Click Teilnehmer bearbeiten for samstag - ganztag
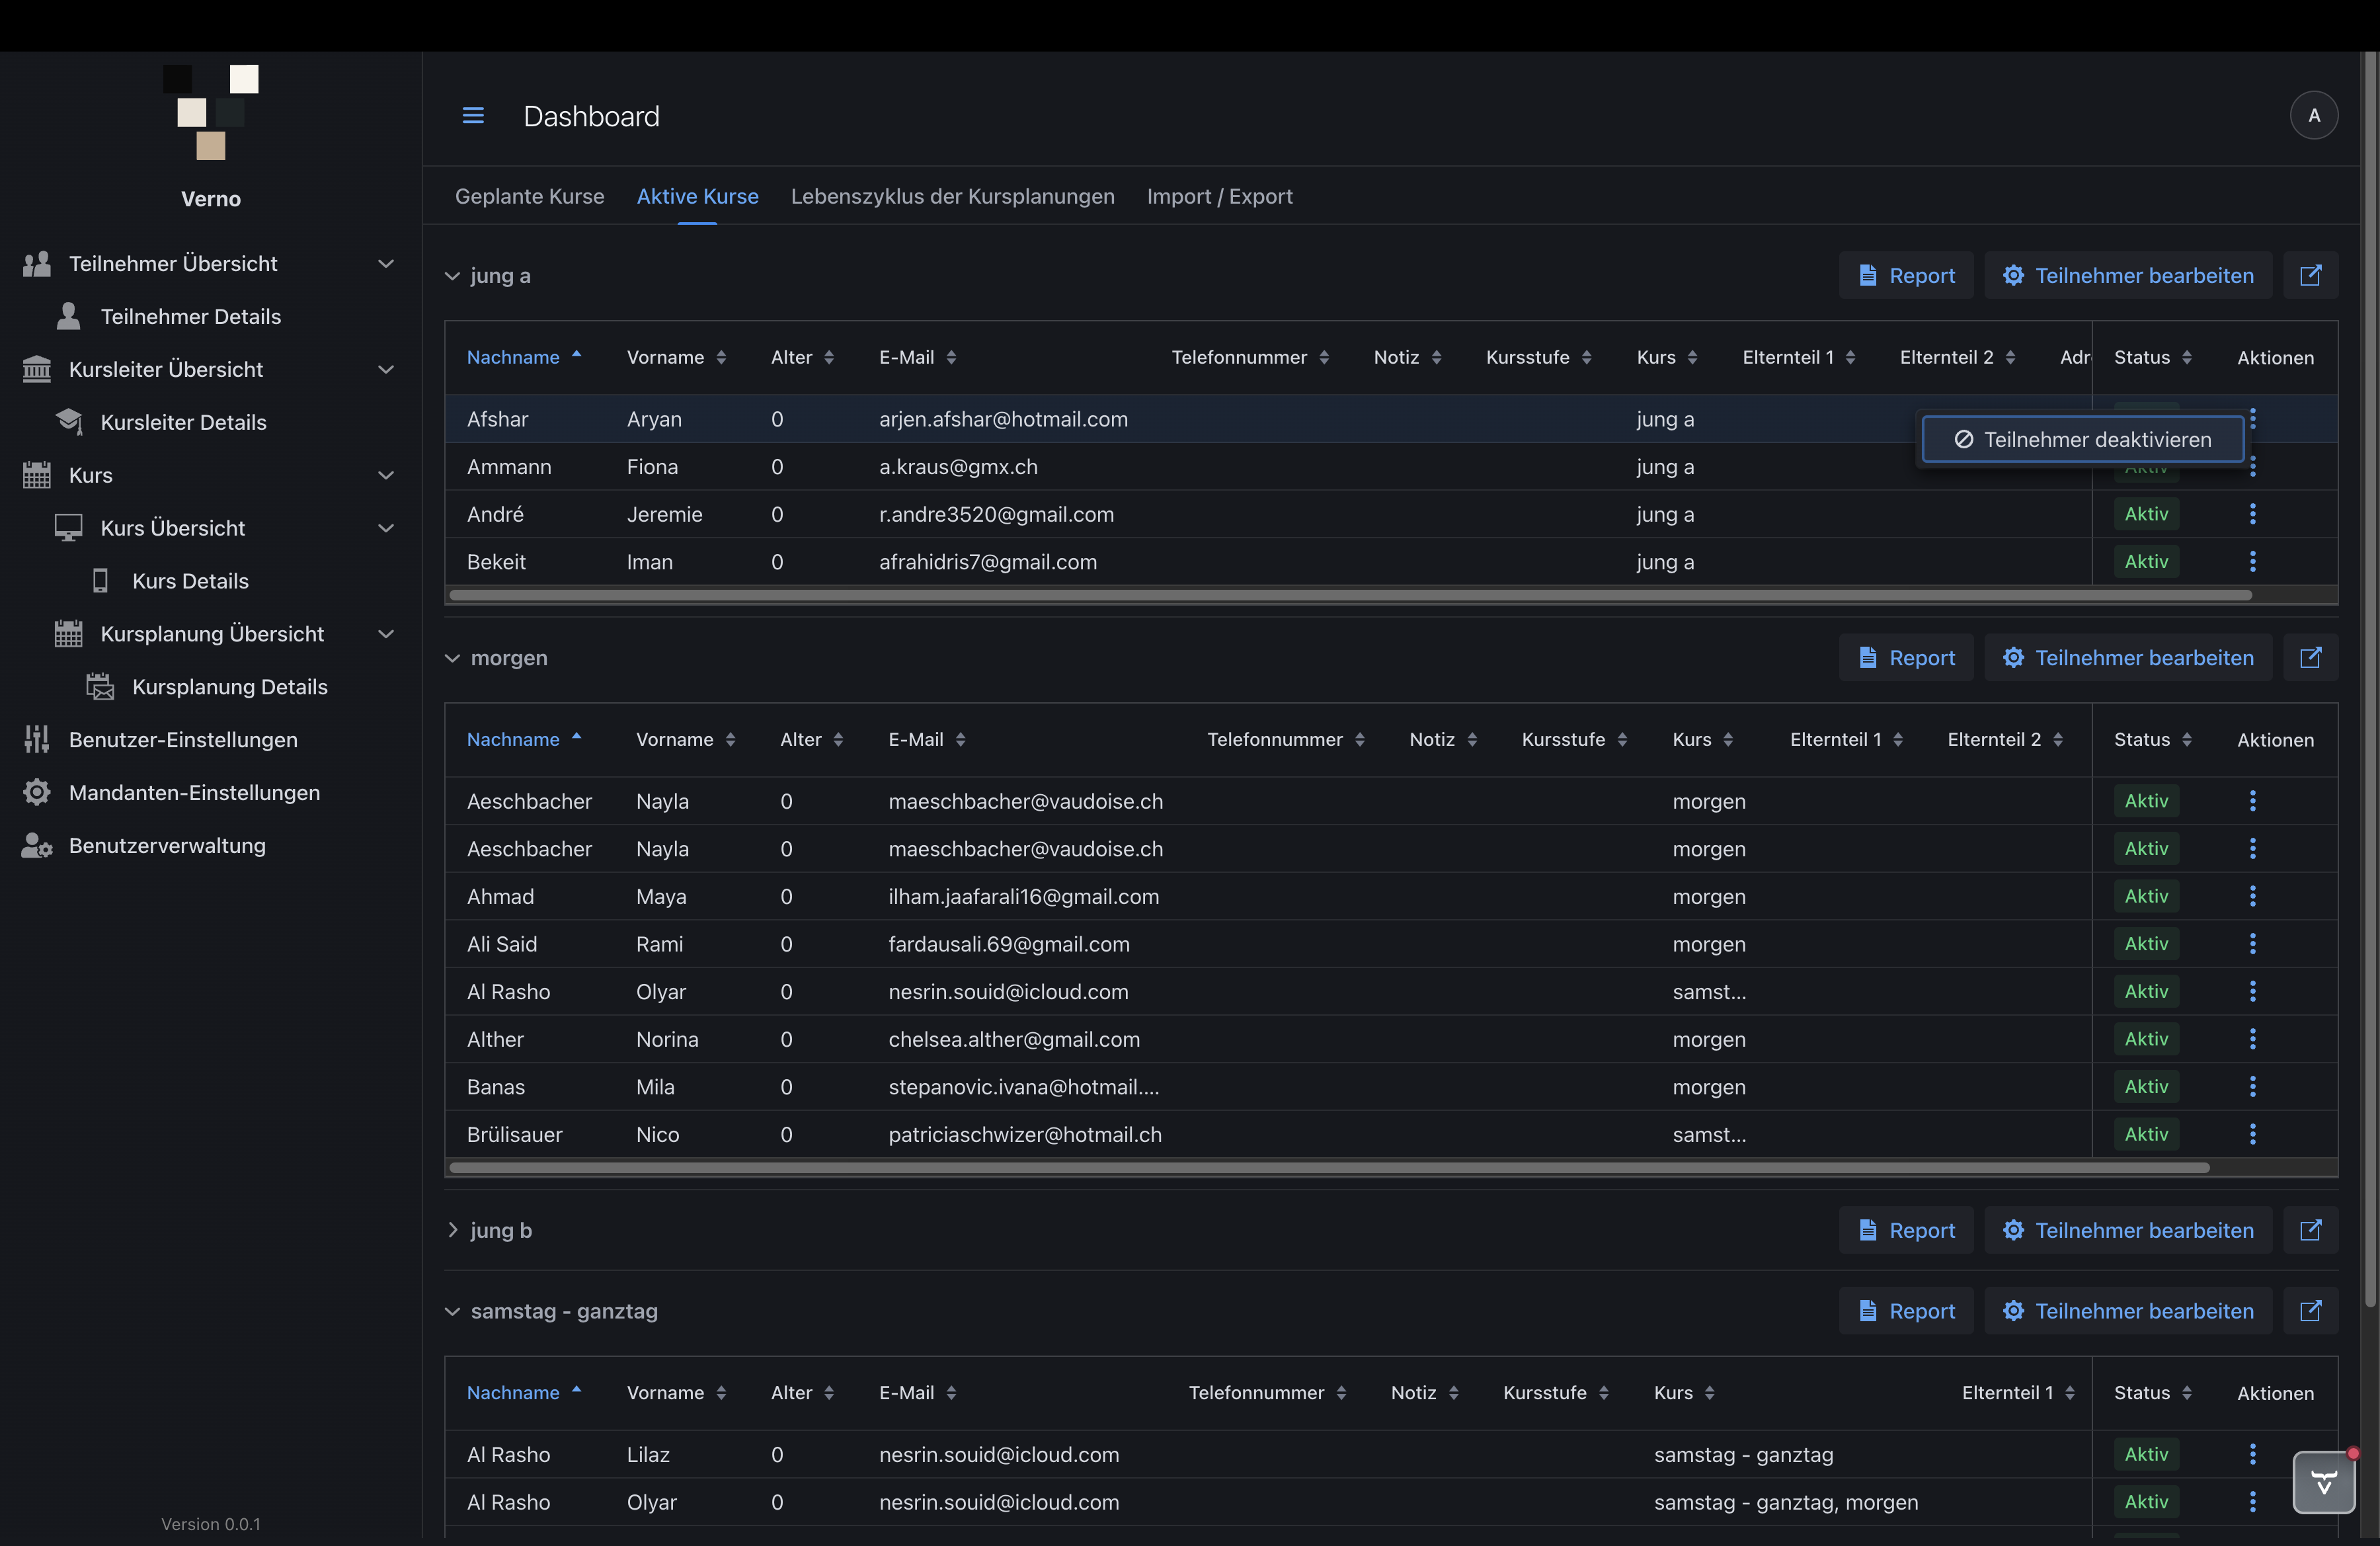This screenshot has height=1546, width=2380. tap(2128, 1311)
